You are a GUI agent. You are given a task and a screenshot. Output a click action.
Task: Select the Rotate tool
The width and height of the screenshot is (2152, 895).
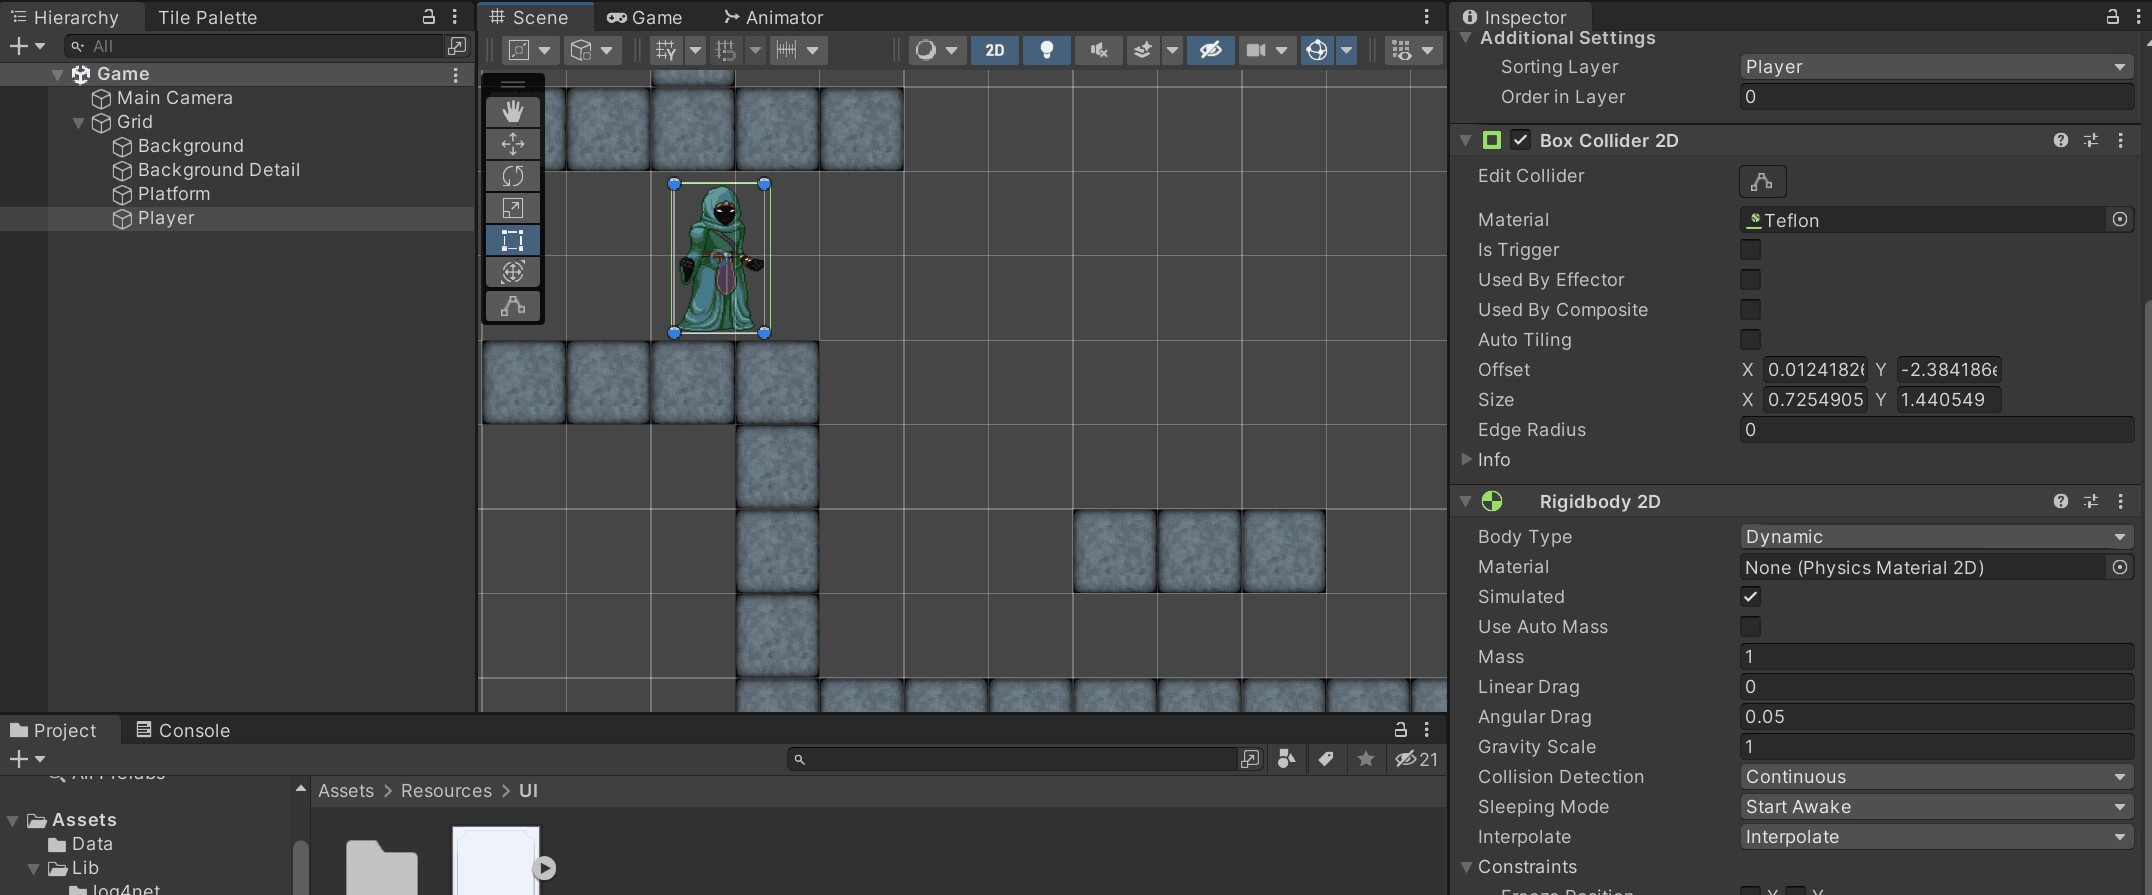pos(513,176)
